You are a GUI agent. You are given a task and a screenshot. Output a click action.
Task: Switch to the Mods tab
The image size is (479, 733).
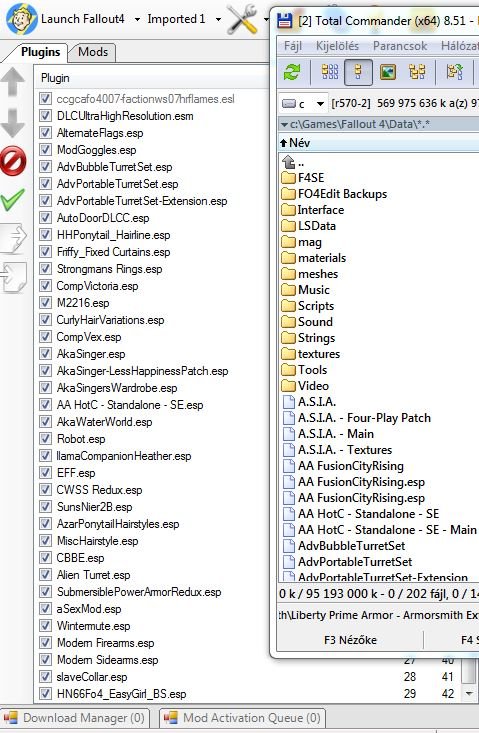point(93,52)
